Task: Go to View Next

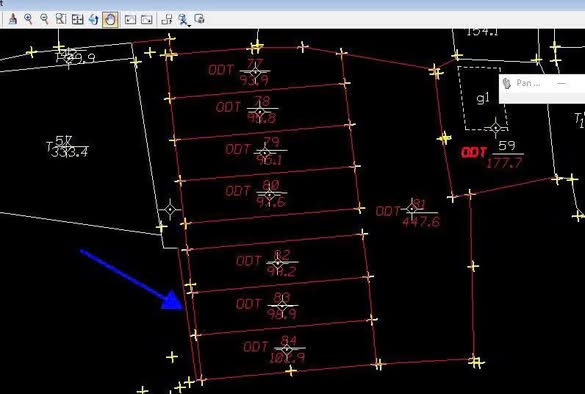Action: point(147,19)
